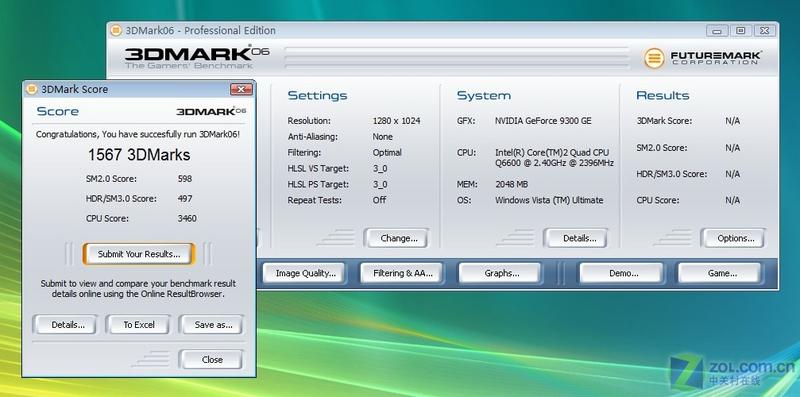Click HLSL VS Target value 3_0
Viewport: 800px width, 397px height.
[x=380, y=168]
